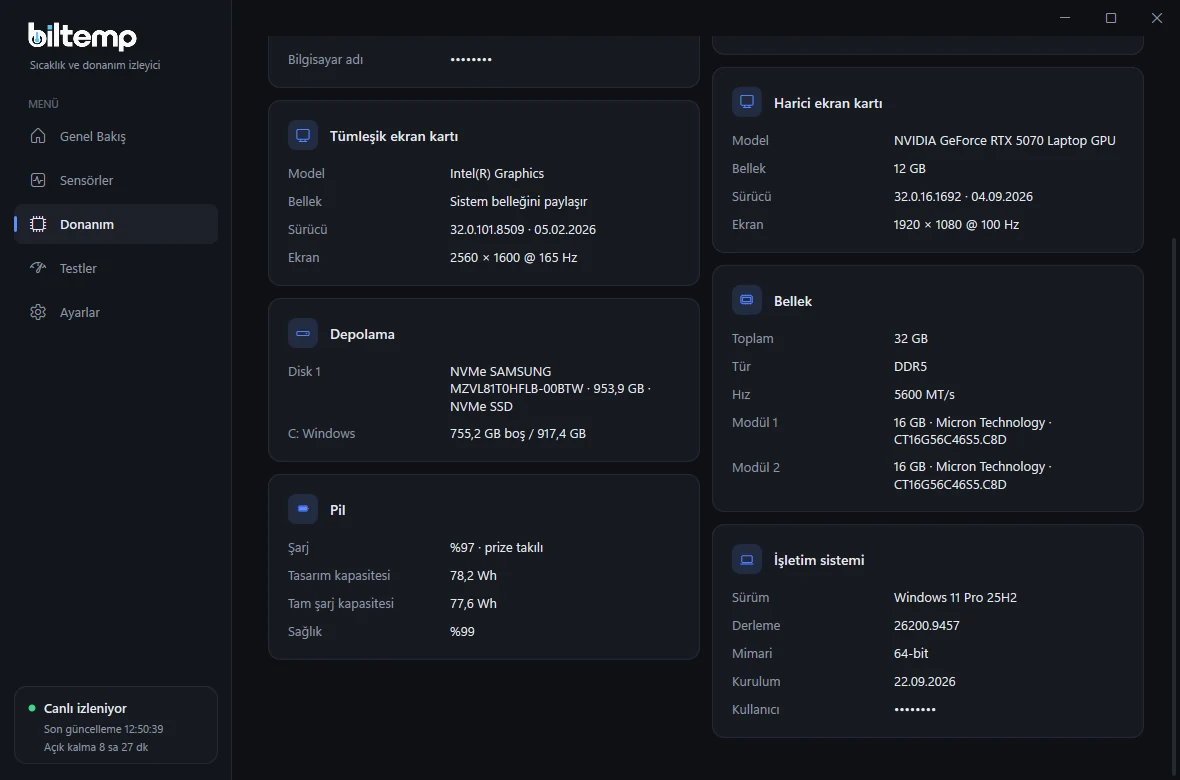This screenshot has width=1180, height=780.
Task: Select the Donanım menu item
Action: (116, 224)
